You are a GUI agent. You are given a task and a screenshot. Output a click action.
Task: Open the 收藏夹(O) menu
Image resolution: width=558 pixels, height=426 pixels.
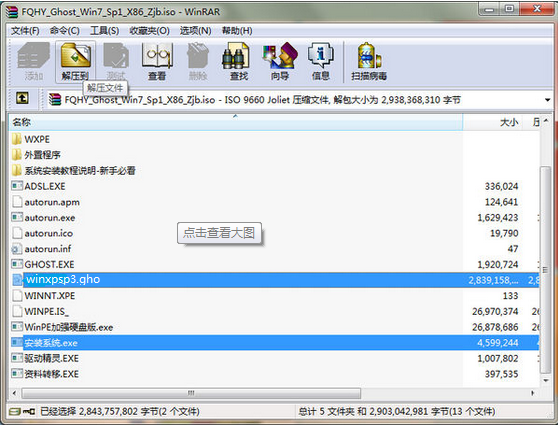pos(149,31)
